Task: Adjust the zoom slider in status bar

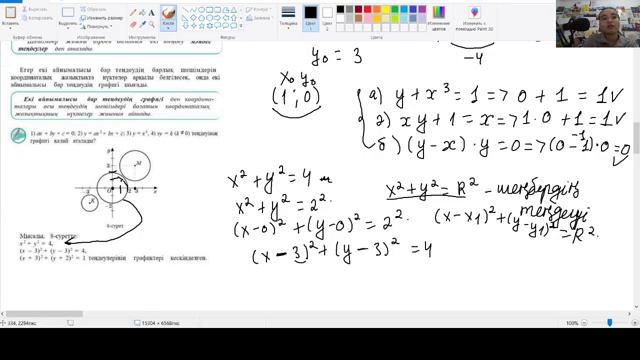Action: [x=609, y=323]
